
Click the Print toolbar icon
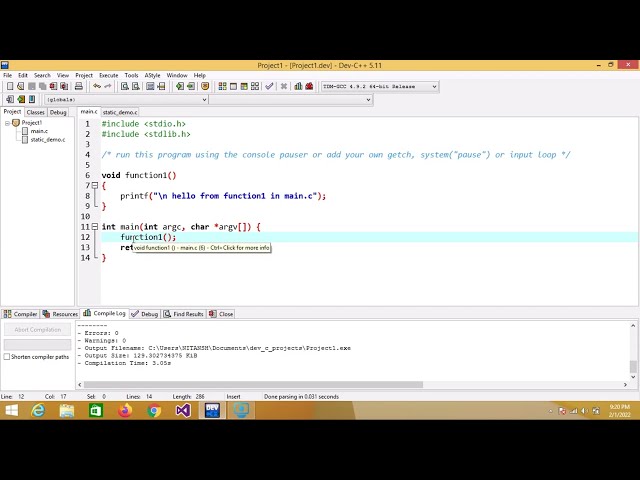point(78,86)
